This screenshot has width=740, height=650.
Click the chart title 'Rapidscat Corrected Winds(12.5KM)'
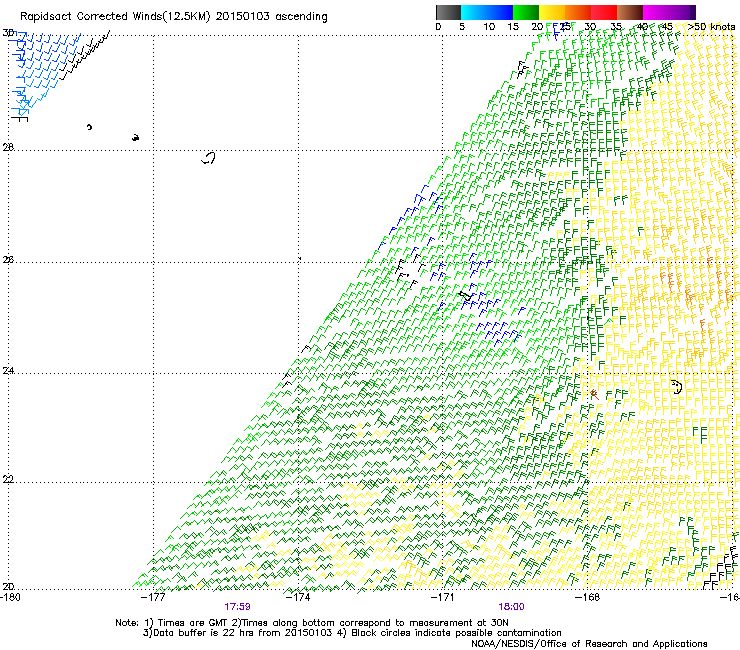(115, 17)
